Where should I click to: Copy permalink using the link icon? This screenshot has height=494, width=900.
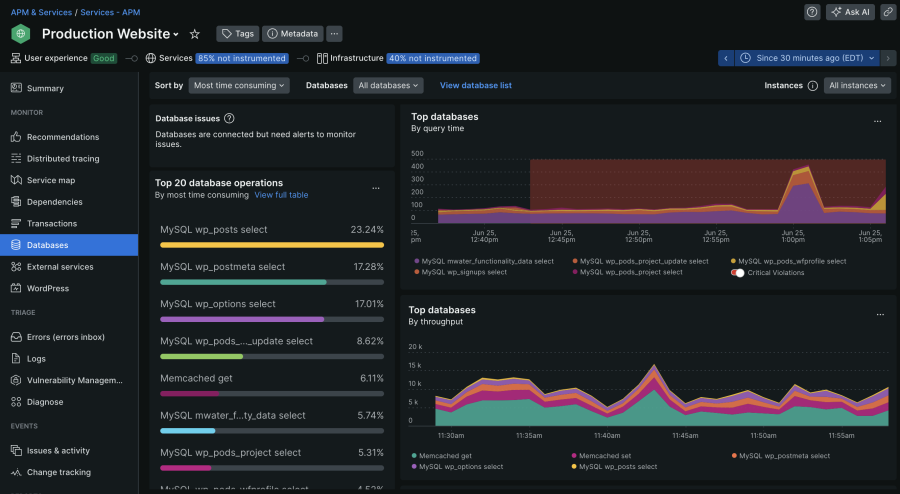pos(887,12)
